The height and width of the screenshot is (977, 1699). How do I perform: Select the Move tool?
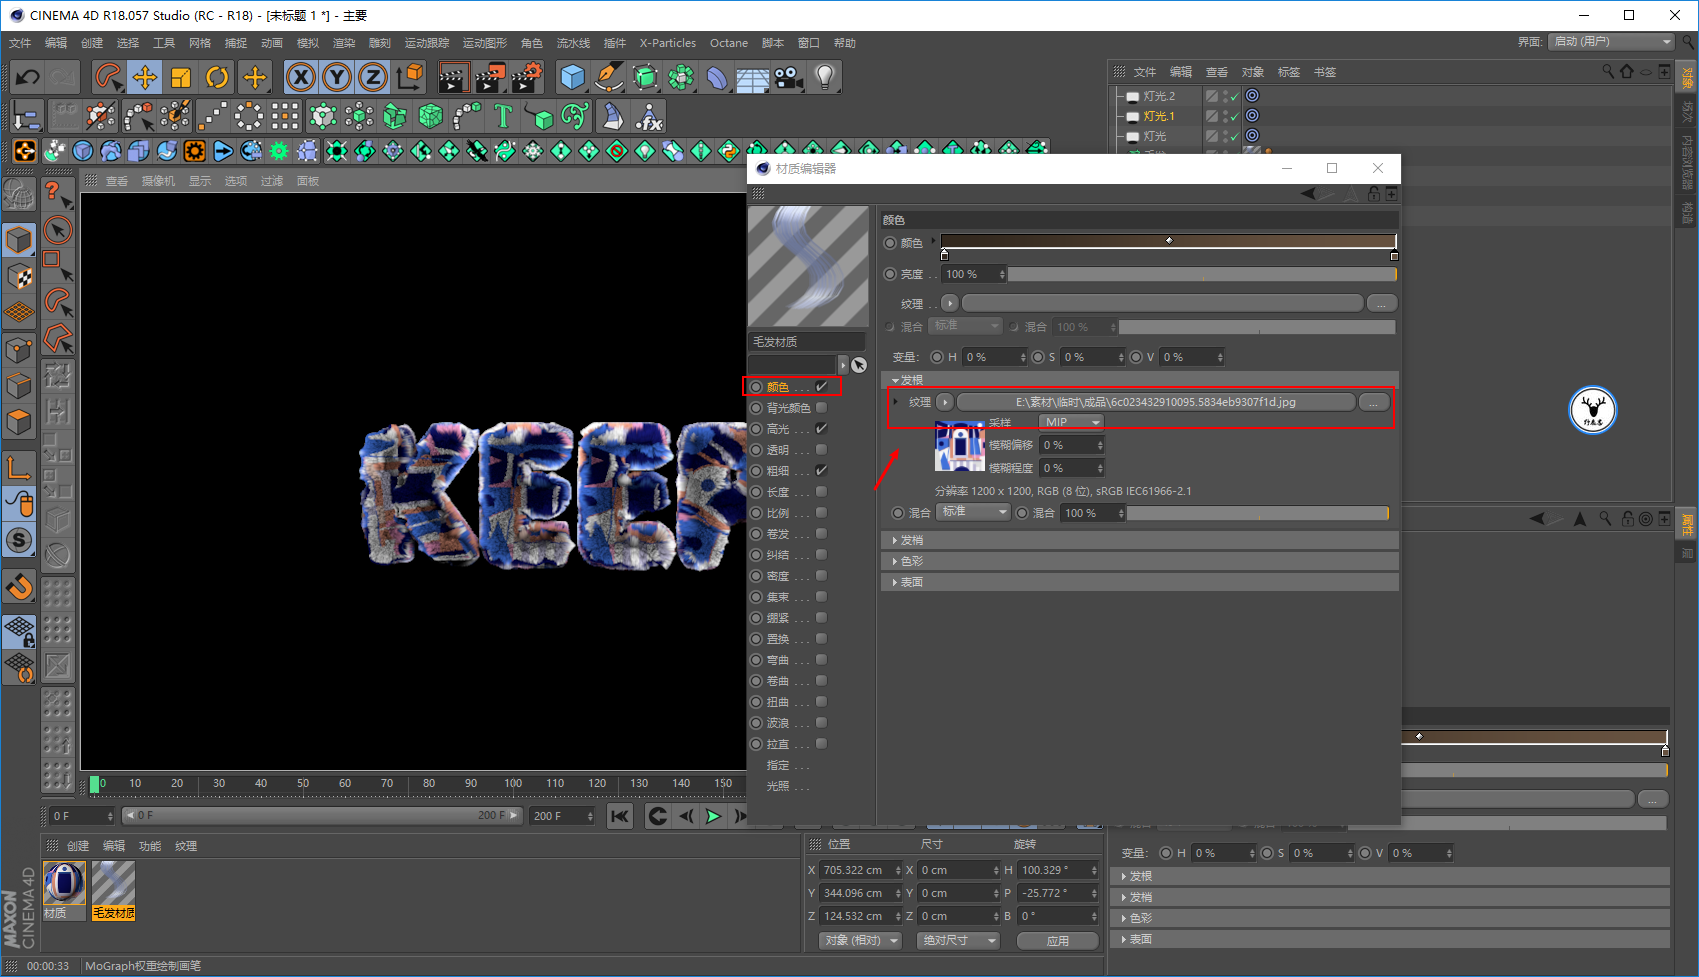click(x=145, y=77)
